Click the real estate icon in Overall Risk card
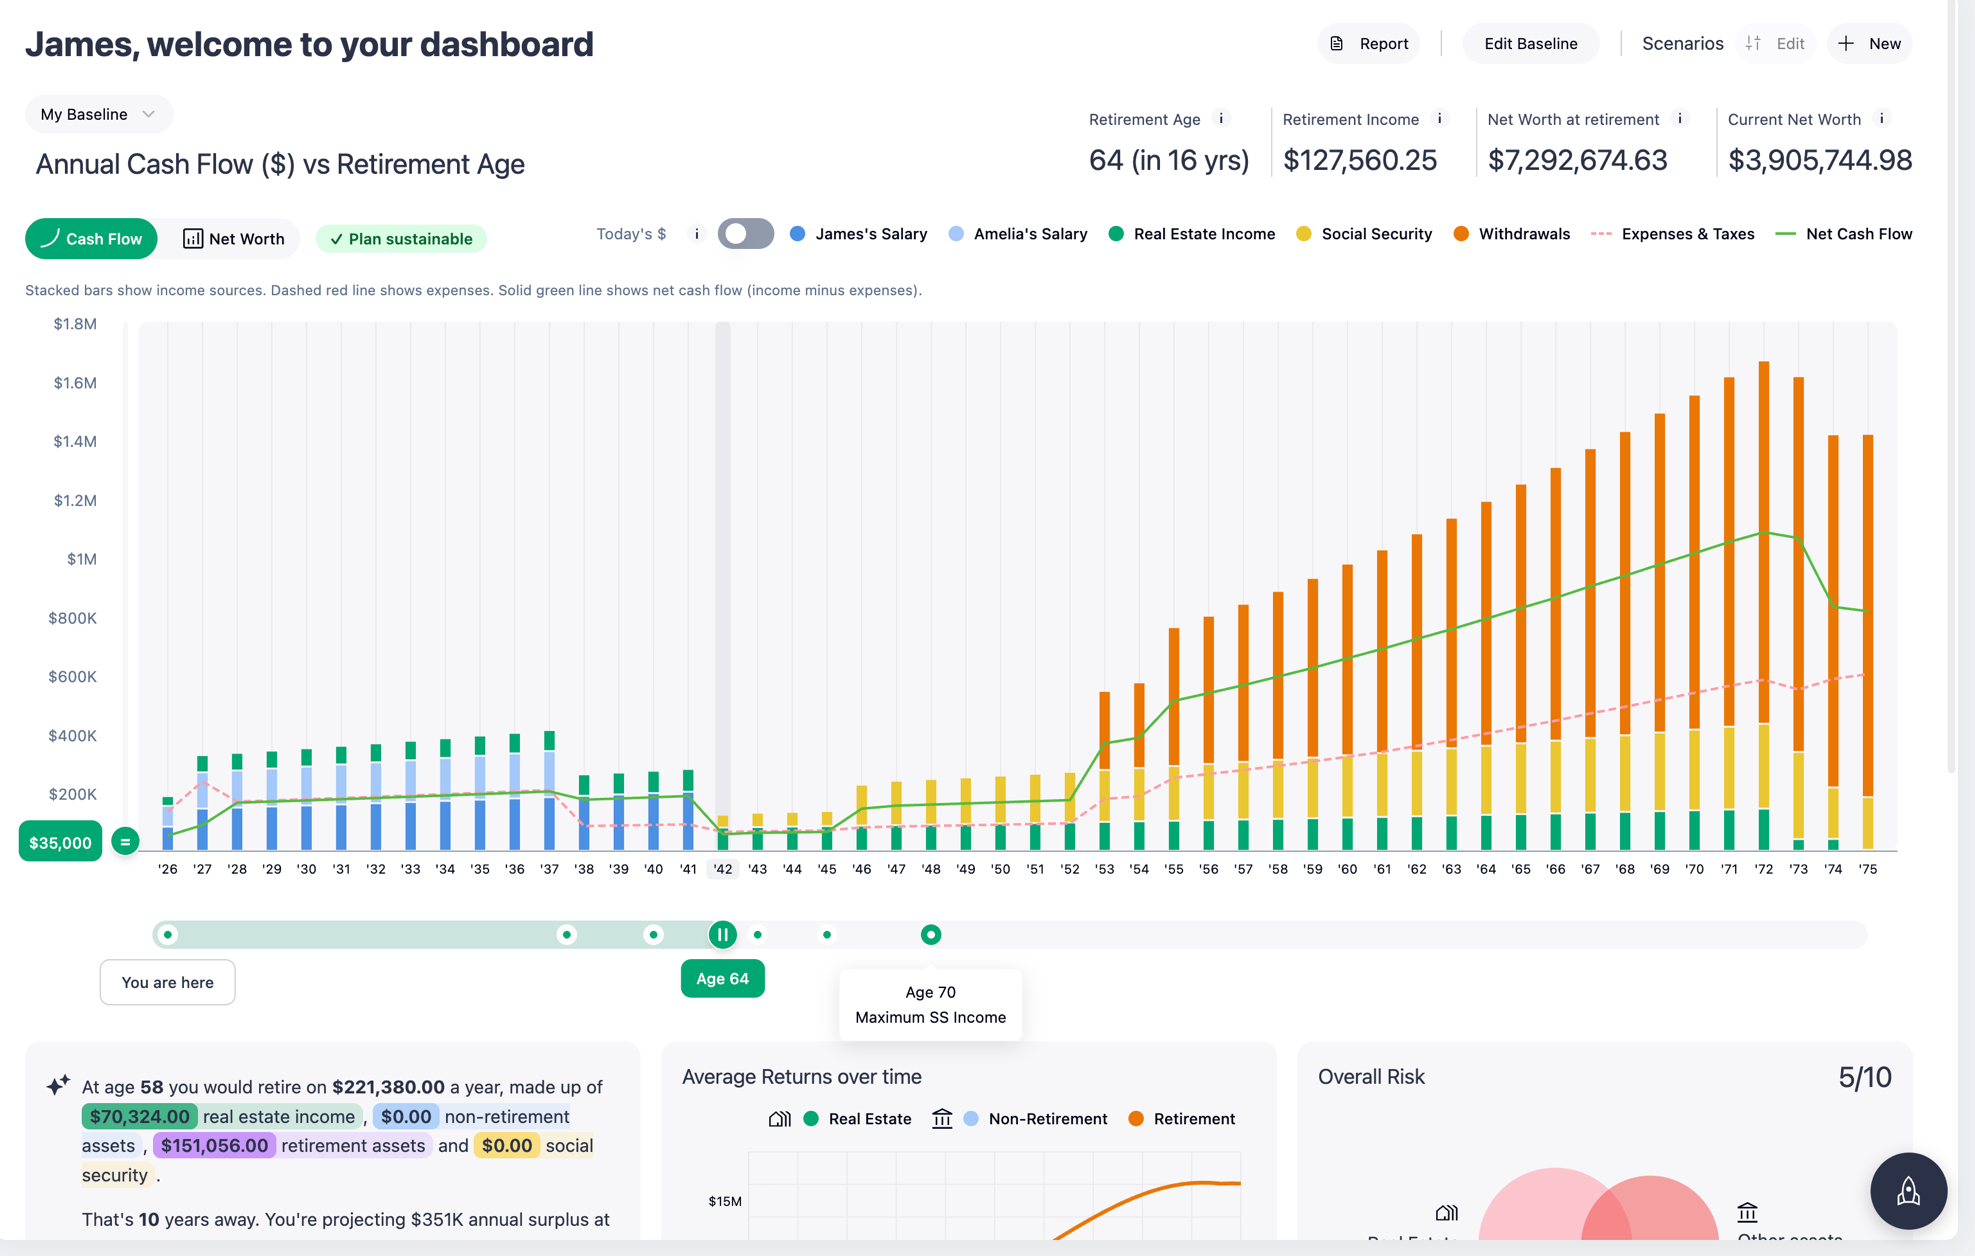 coord(1447,1213)
